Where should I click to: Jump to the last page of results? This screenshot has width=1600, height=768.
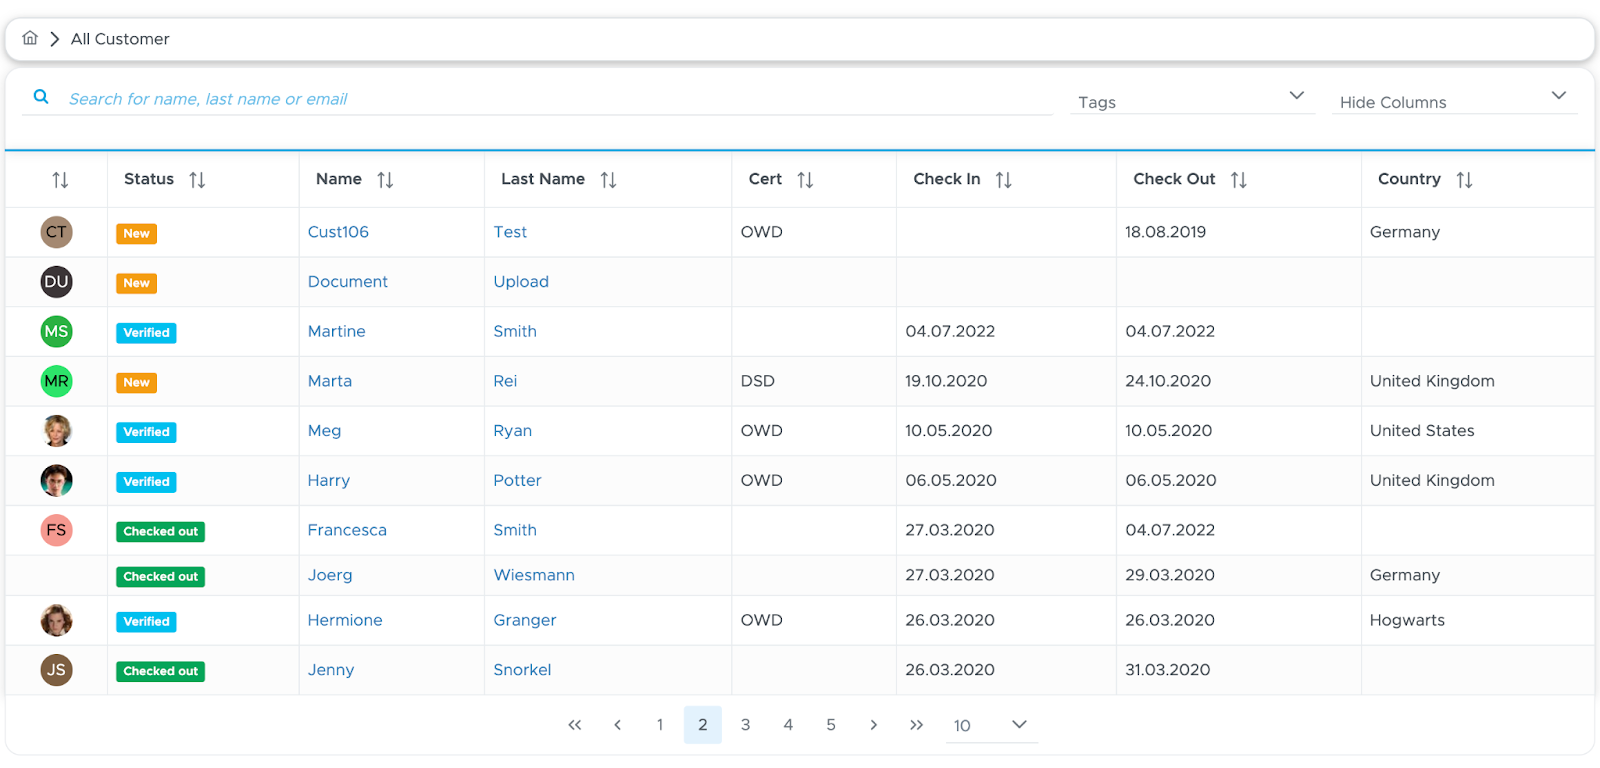click(x=917, y=725)
